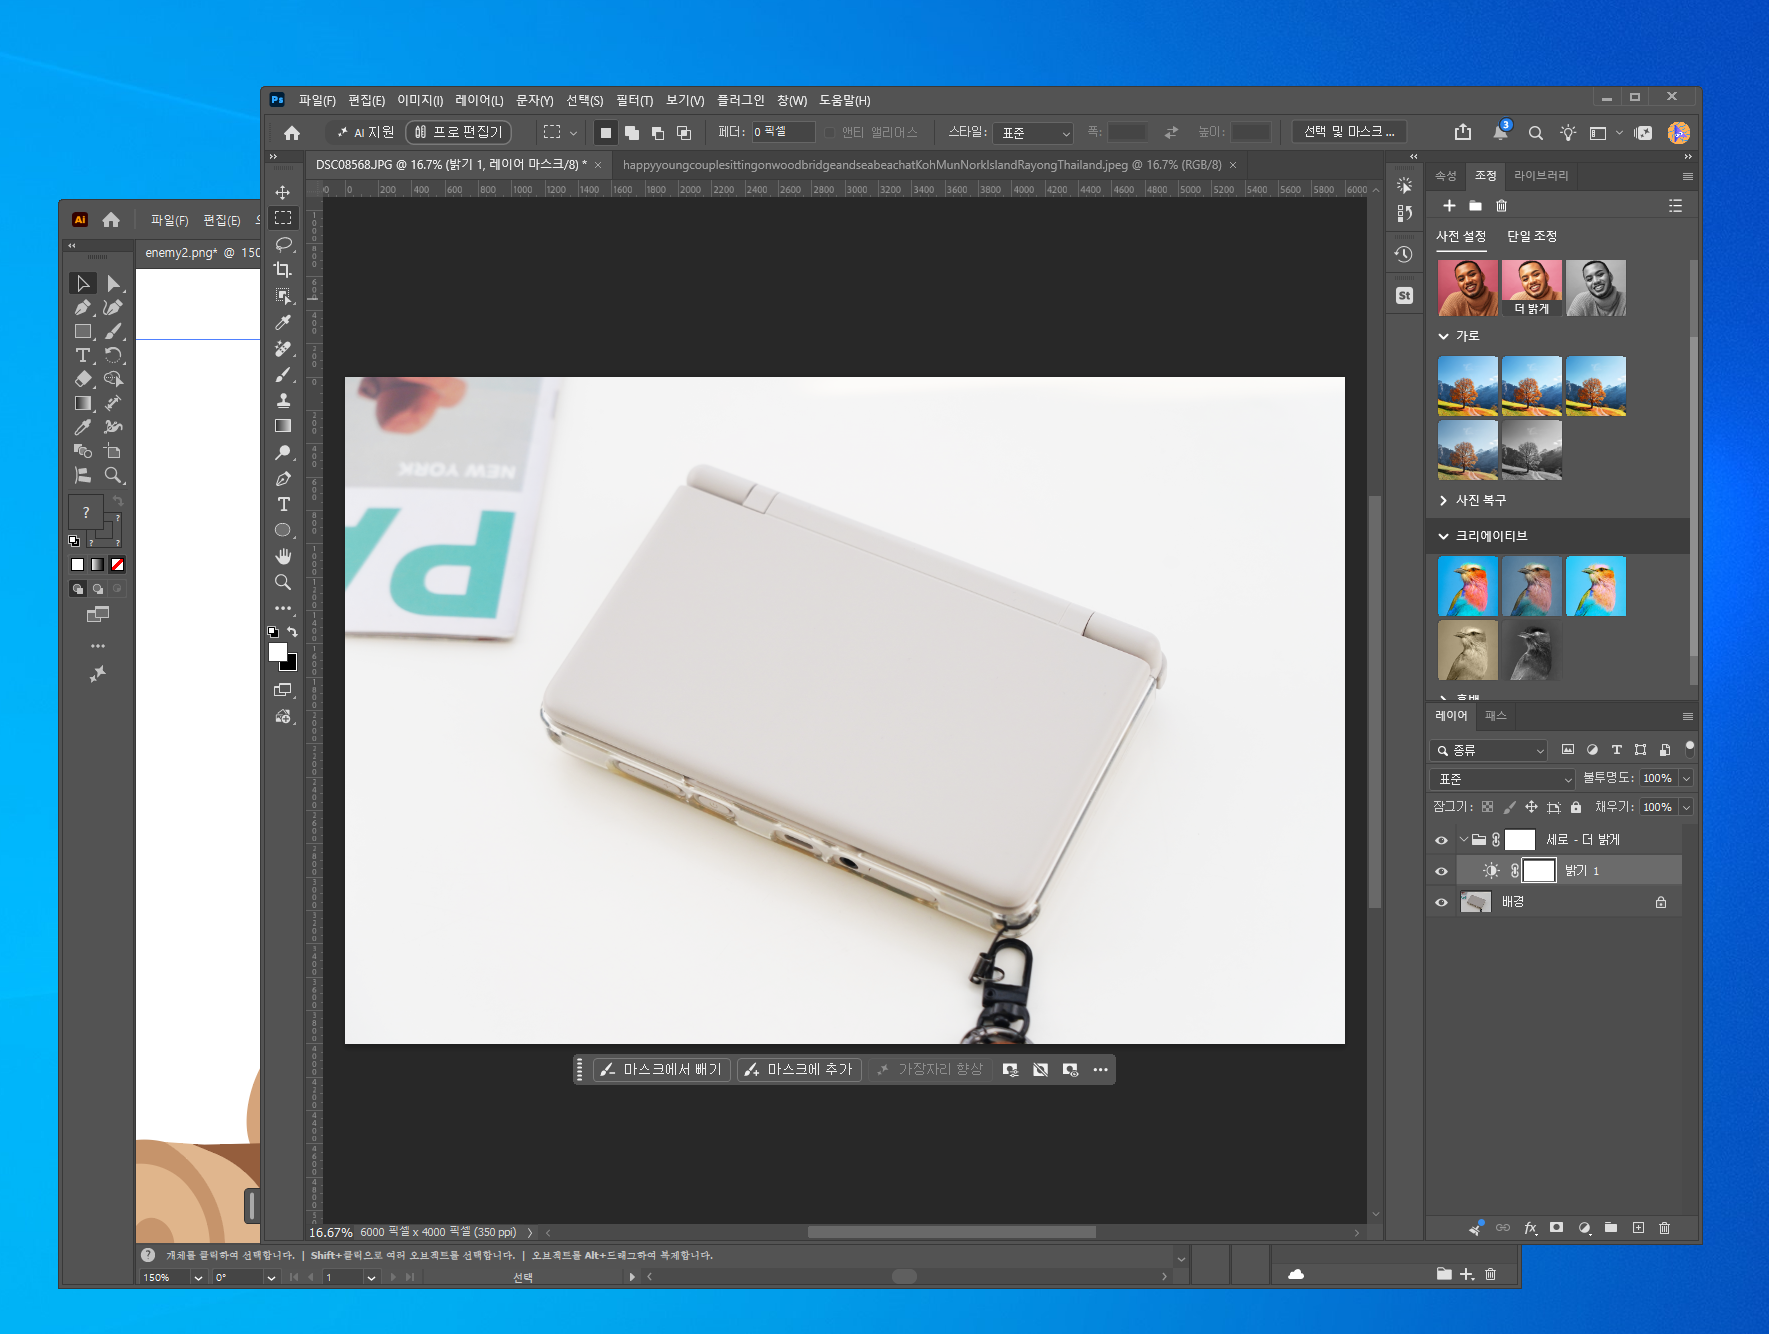
Task: Select the Lasso tool
Action: click(283, 244)
